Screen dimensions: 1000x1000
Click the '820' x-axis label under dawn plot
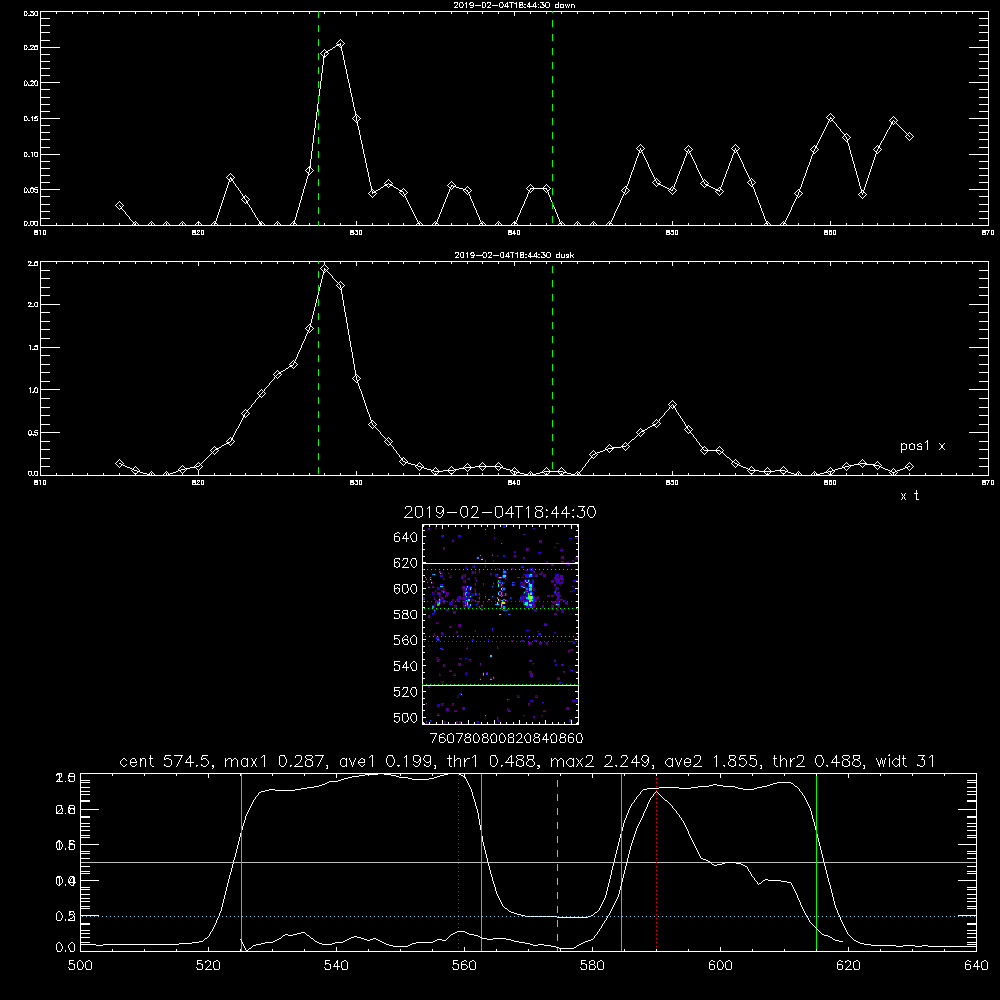pos(198,233)
